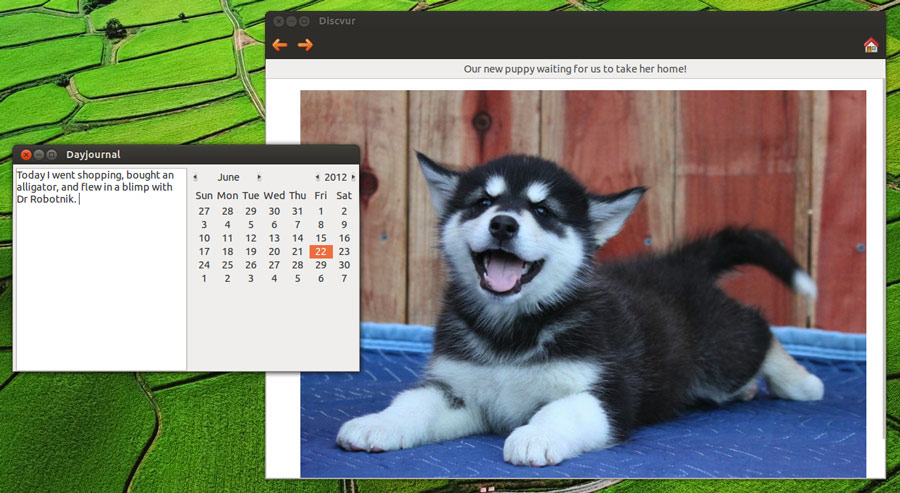Select the highlighted date 22 in calendar
This screenshot has width=900, height=493.
click(321, 252)
